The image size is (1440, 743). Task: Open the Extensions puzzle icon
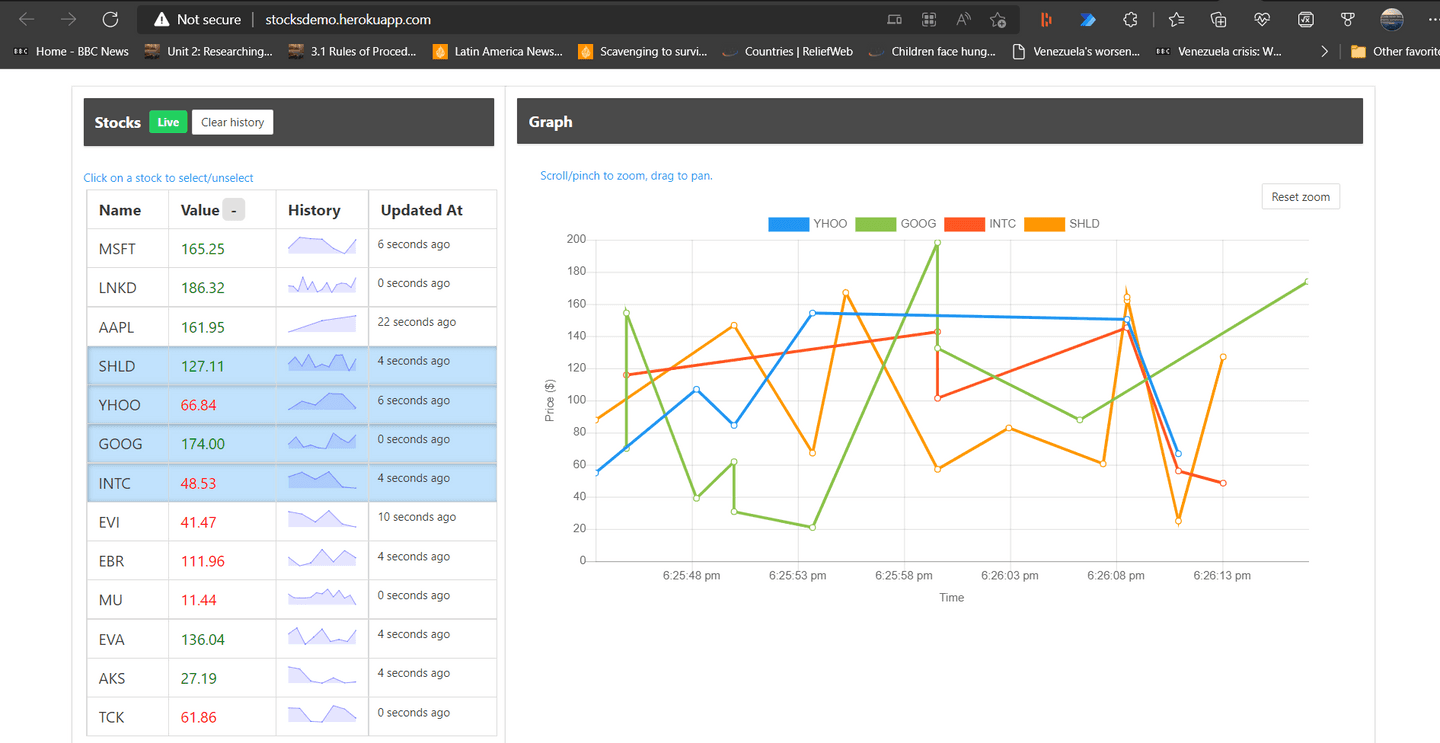pyautogui.click(x=1130, y=19)
